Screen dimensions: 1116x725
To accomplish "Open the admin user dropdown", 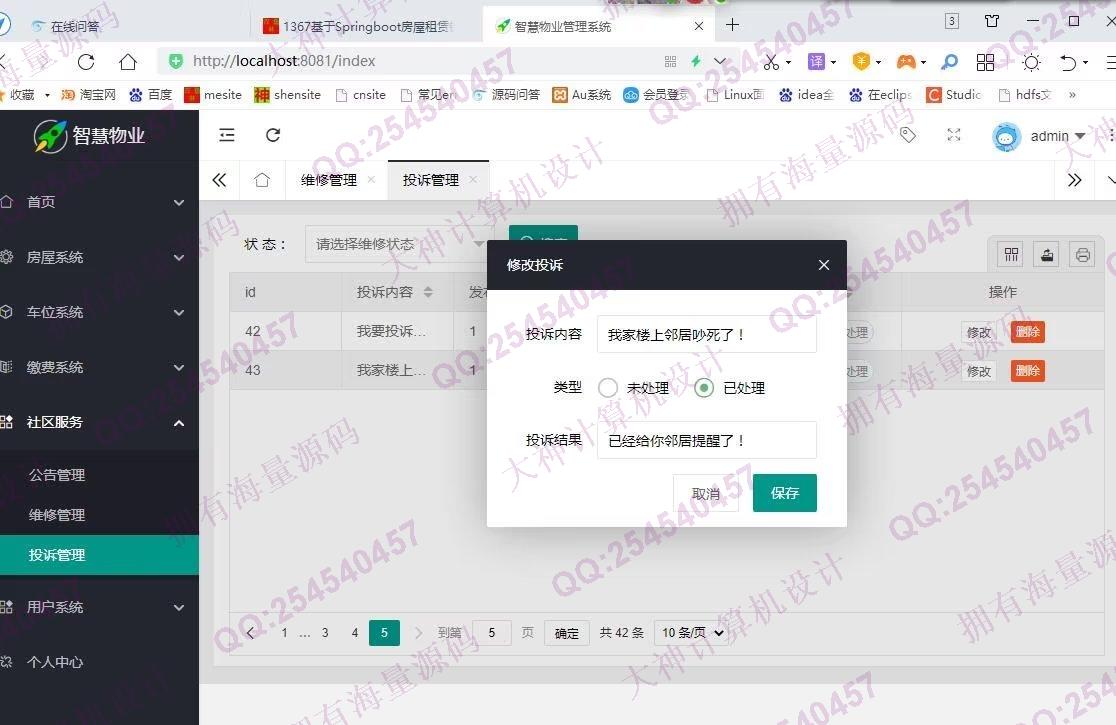I will [x=1058, y=136].
